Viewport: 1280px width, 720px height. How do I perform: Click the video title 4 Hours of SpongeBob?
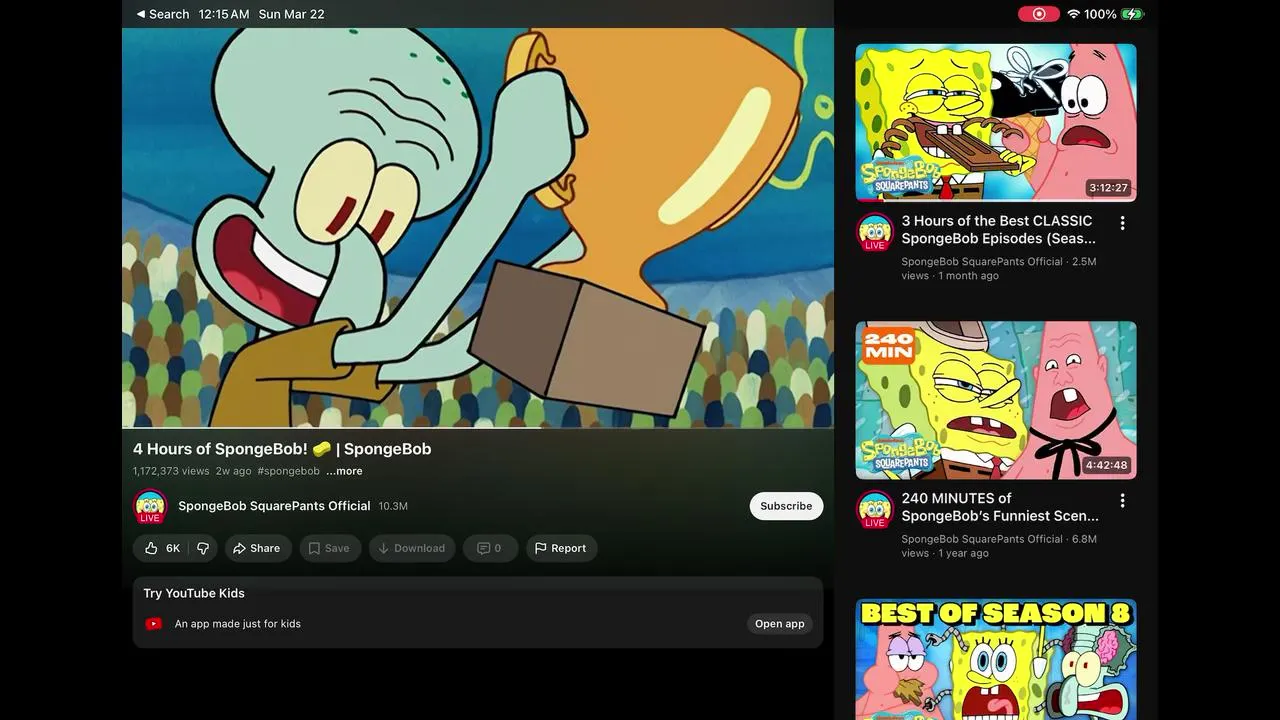coord(282,449)
